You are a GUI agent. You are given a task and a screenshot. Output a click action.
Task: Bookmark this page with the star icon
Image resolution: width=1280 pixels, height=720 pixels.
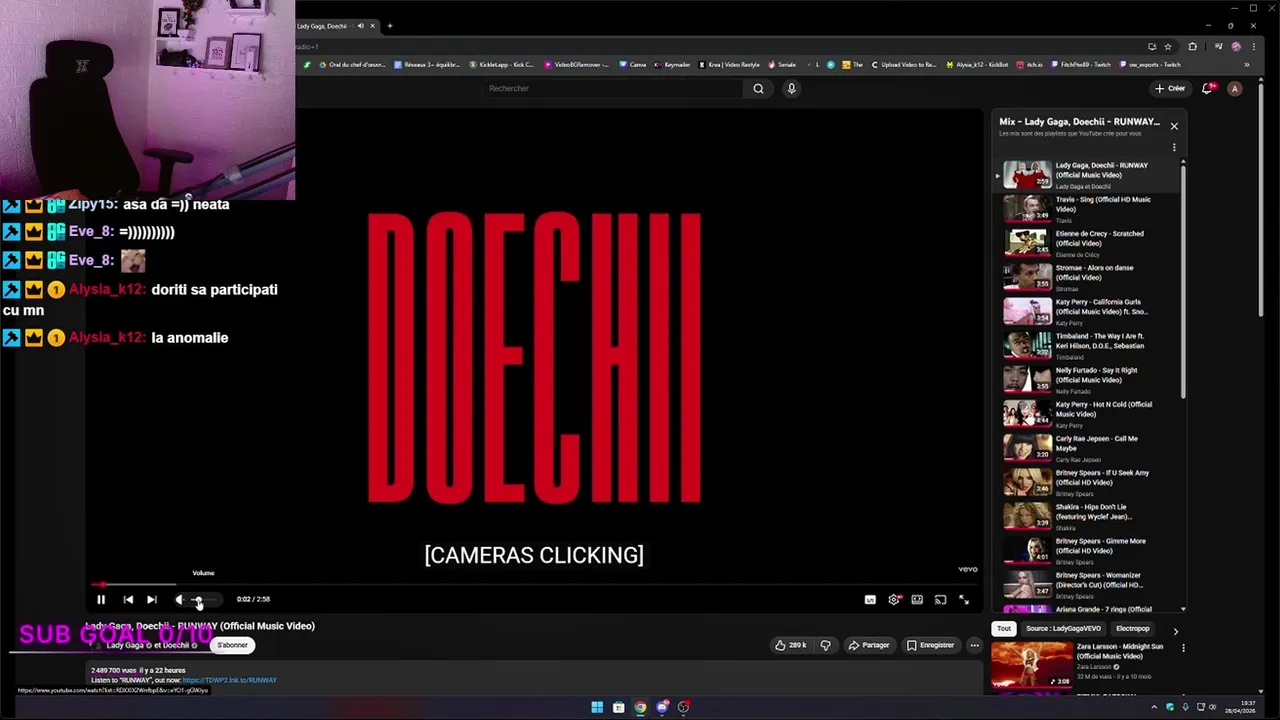(x=1168, y=46)
